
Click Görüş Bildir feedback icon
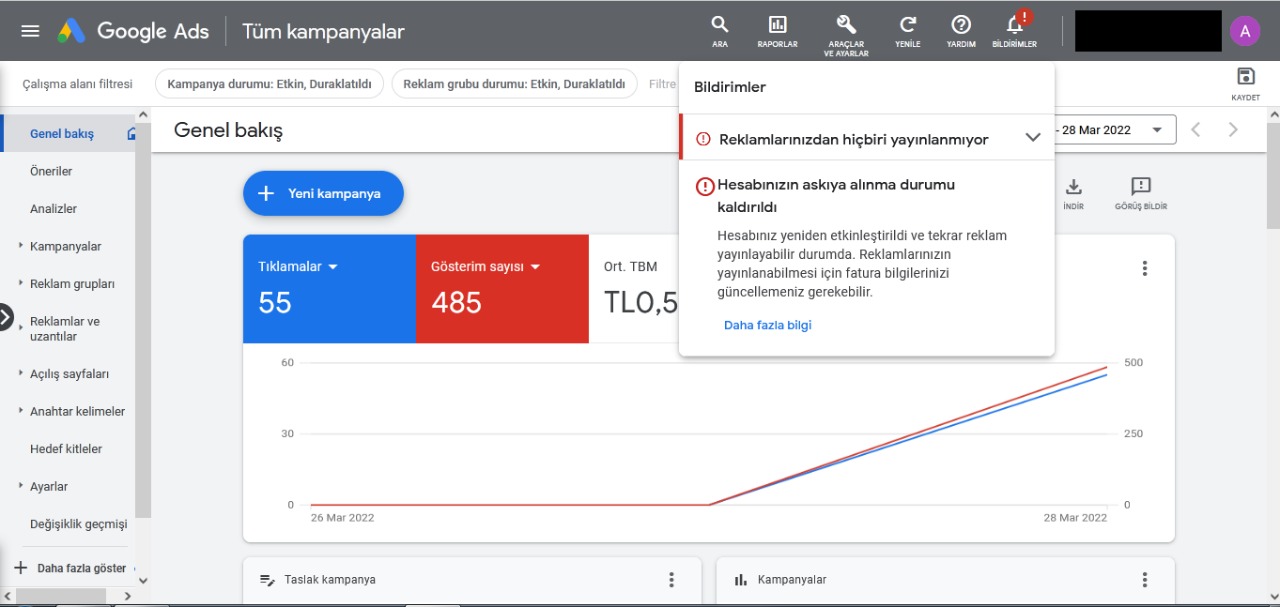[1141, 193]
